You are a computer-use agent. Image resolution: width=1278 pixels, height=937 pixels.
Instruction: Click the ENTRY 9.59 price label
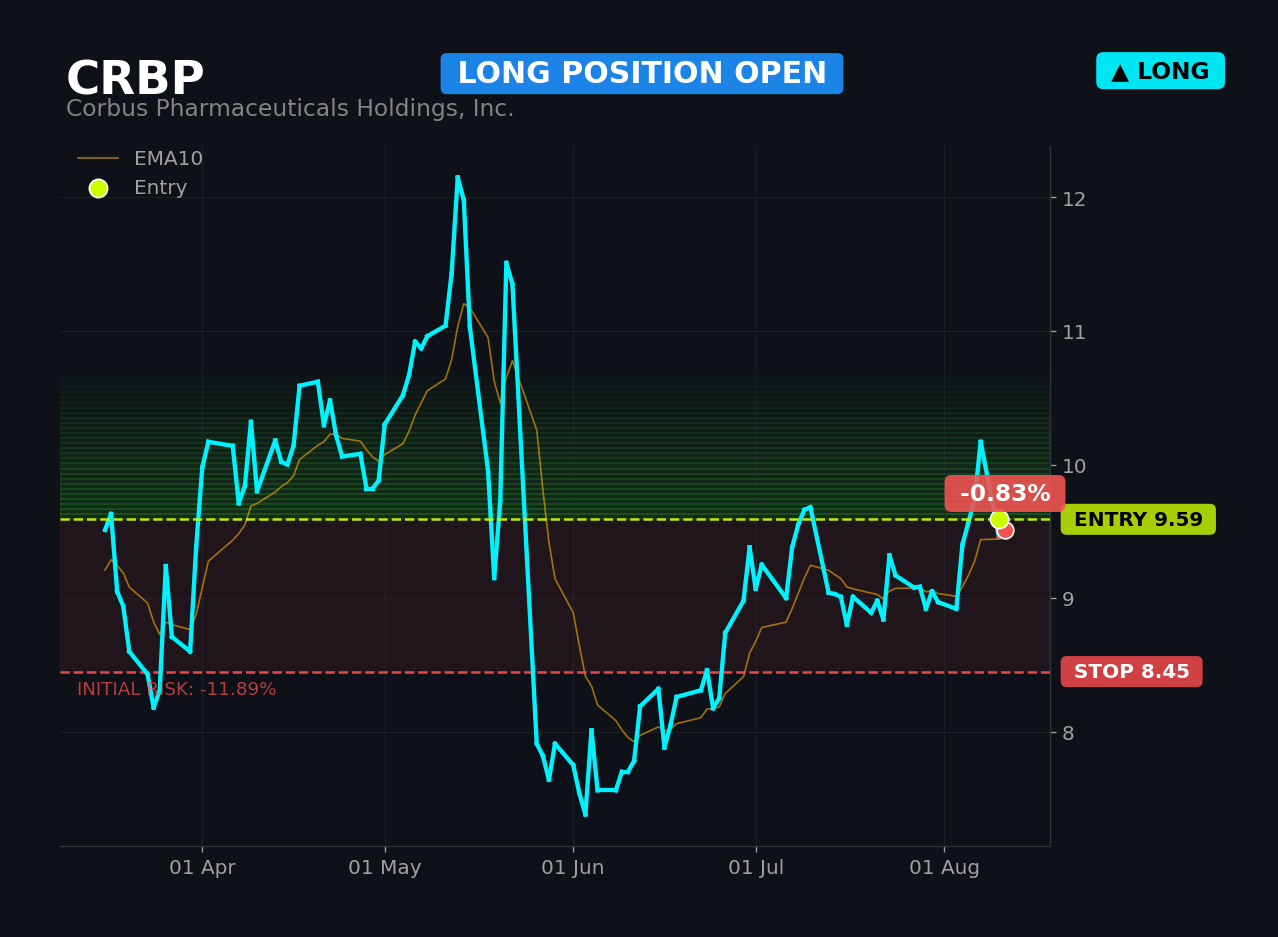[x=1138, y=520]
